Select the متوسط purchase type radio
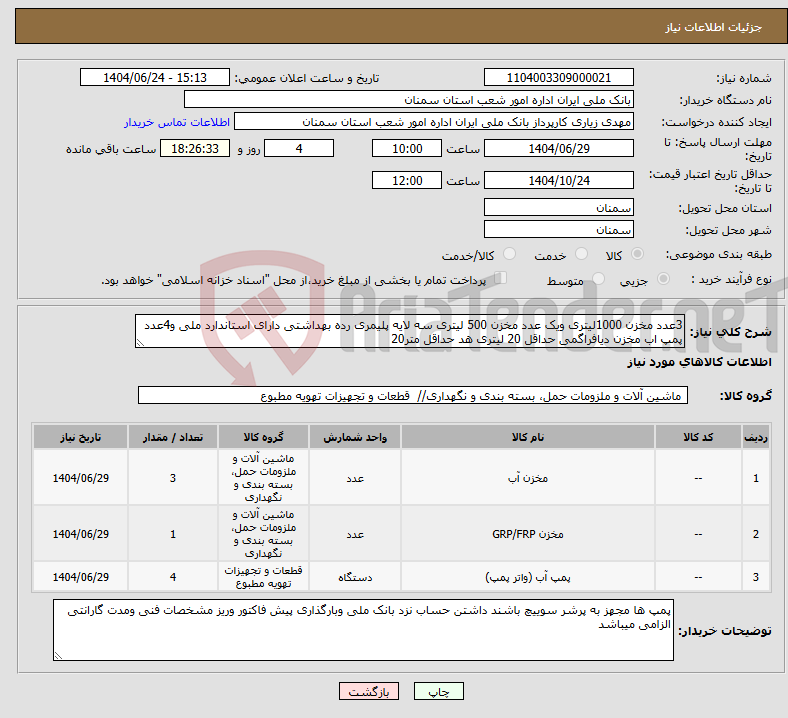788x718 pixels. pos(599,279)
